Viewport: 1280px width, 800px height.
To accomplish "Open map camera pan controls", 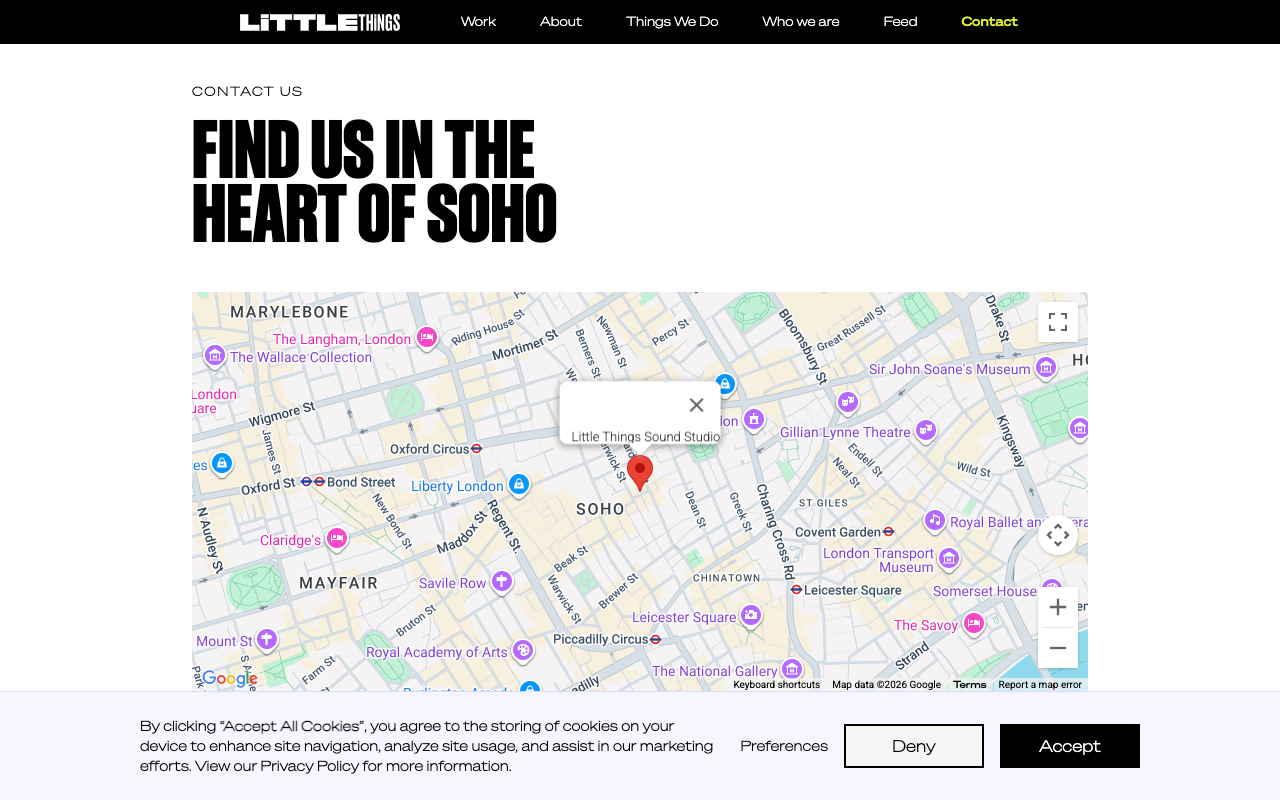I will (1057, 535).
